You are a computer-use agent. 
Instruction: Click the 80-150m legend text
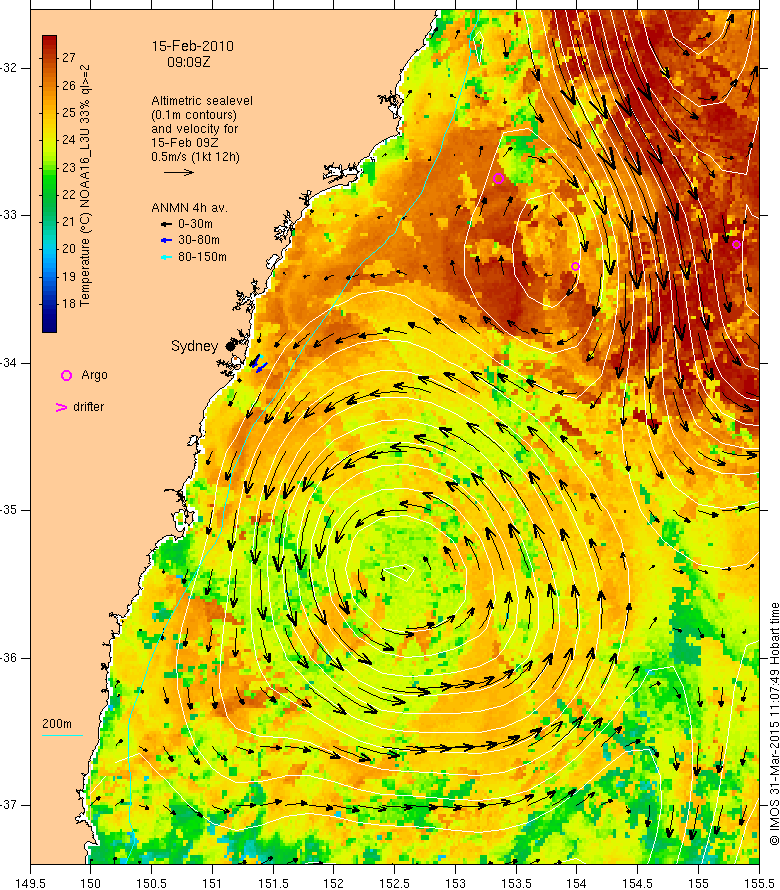coord(202,257)
